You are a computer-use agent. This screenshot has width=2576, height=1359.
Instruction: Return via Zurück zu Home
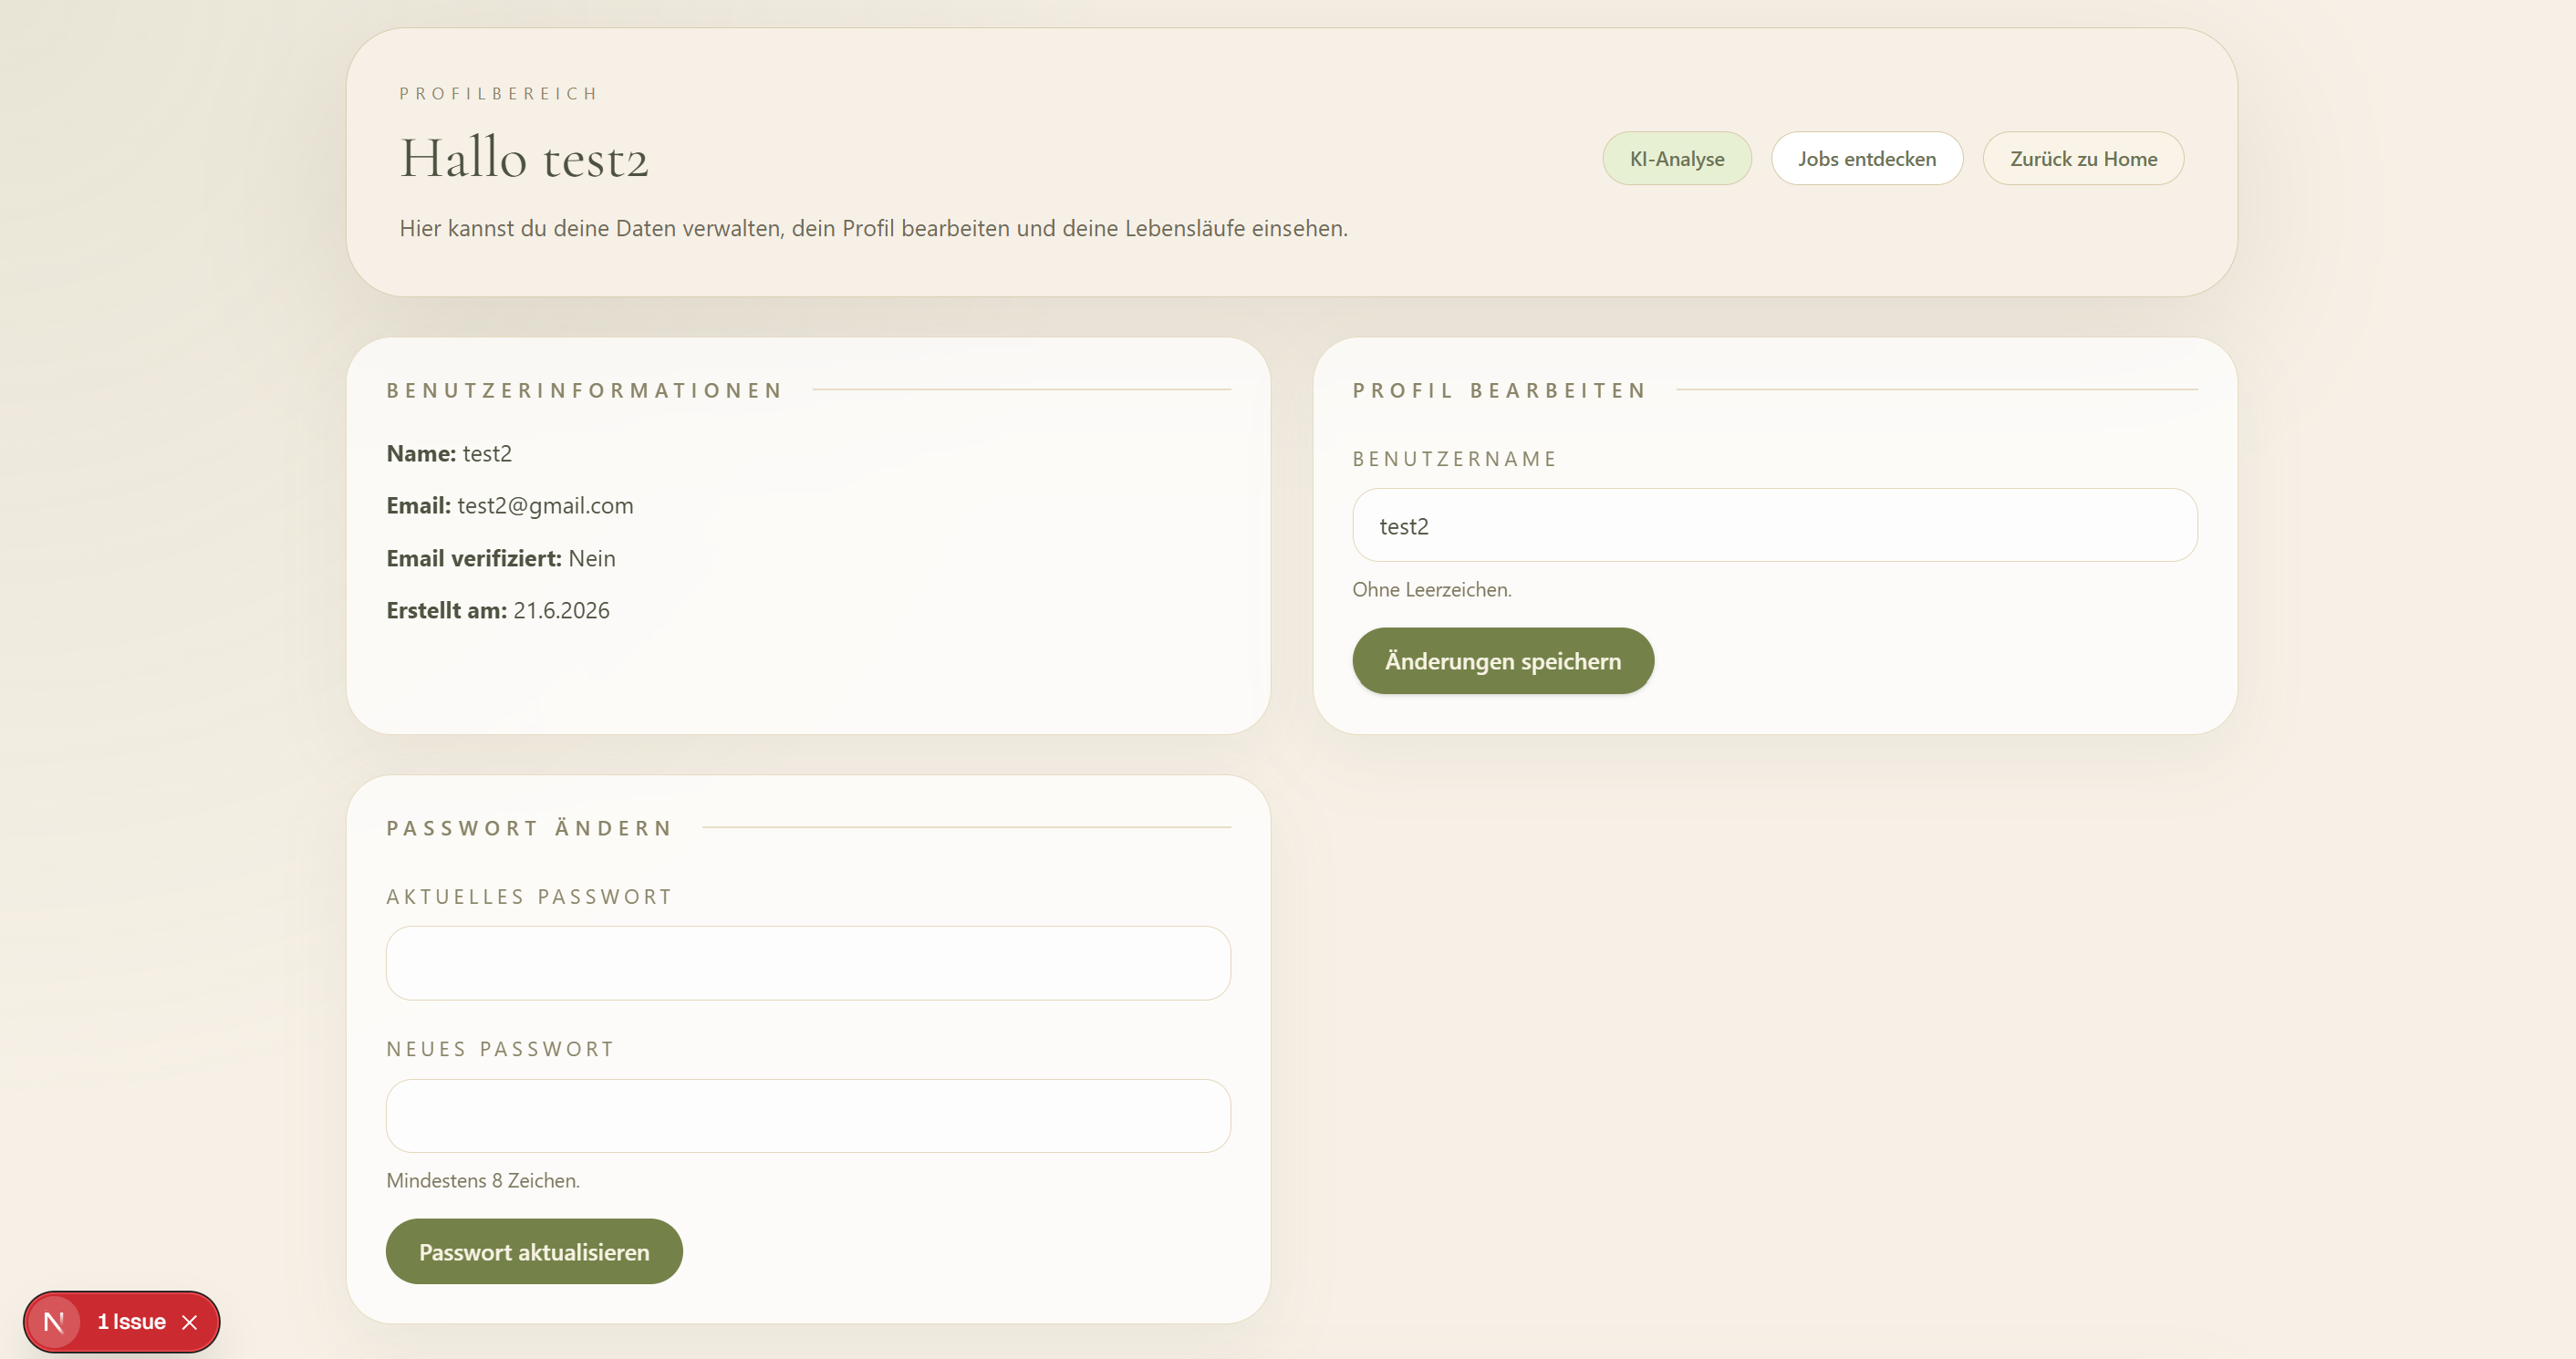pyautogui.click(x=2083, y=158)
